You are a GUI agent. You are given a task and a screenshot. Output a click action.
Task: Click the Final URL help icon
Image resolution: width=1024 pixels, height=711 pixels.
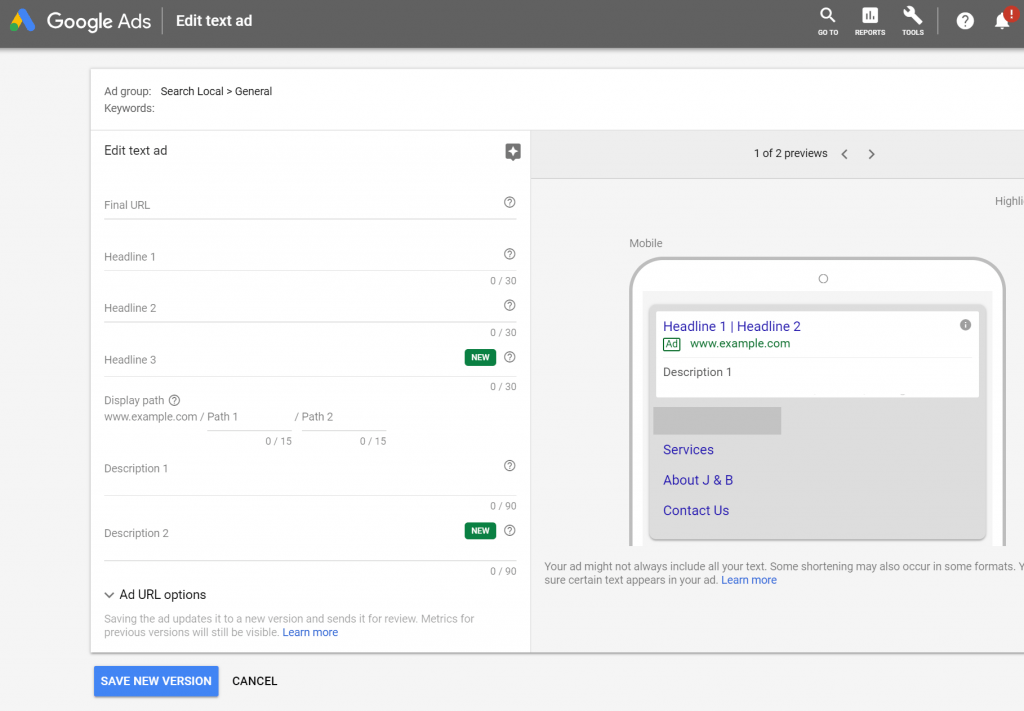[x=510, y=203]
